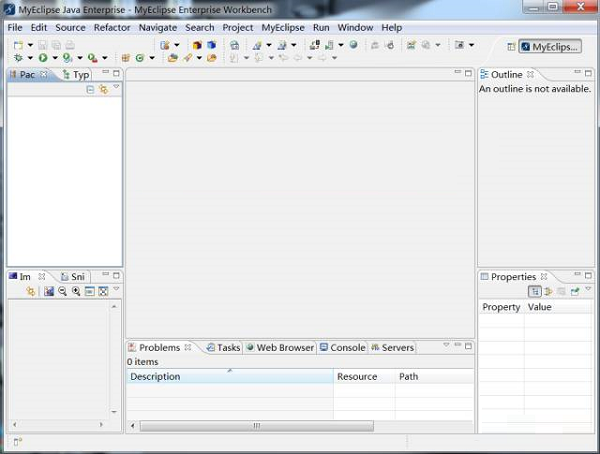
Task: Click the Image Preview scroll up arrow
Action: pos(114,307)
